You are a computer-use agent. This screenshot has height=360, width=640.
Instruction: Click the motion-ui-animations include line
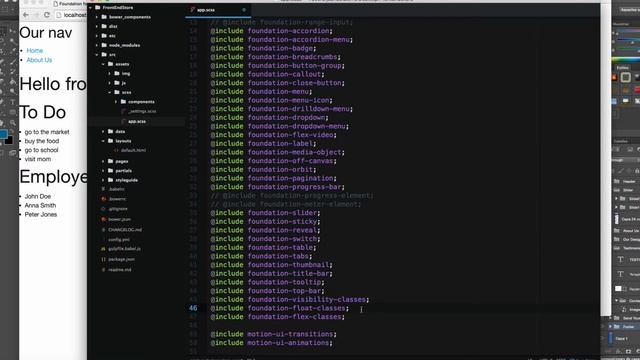click(x=271, y=342)
